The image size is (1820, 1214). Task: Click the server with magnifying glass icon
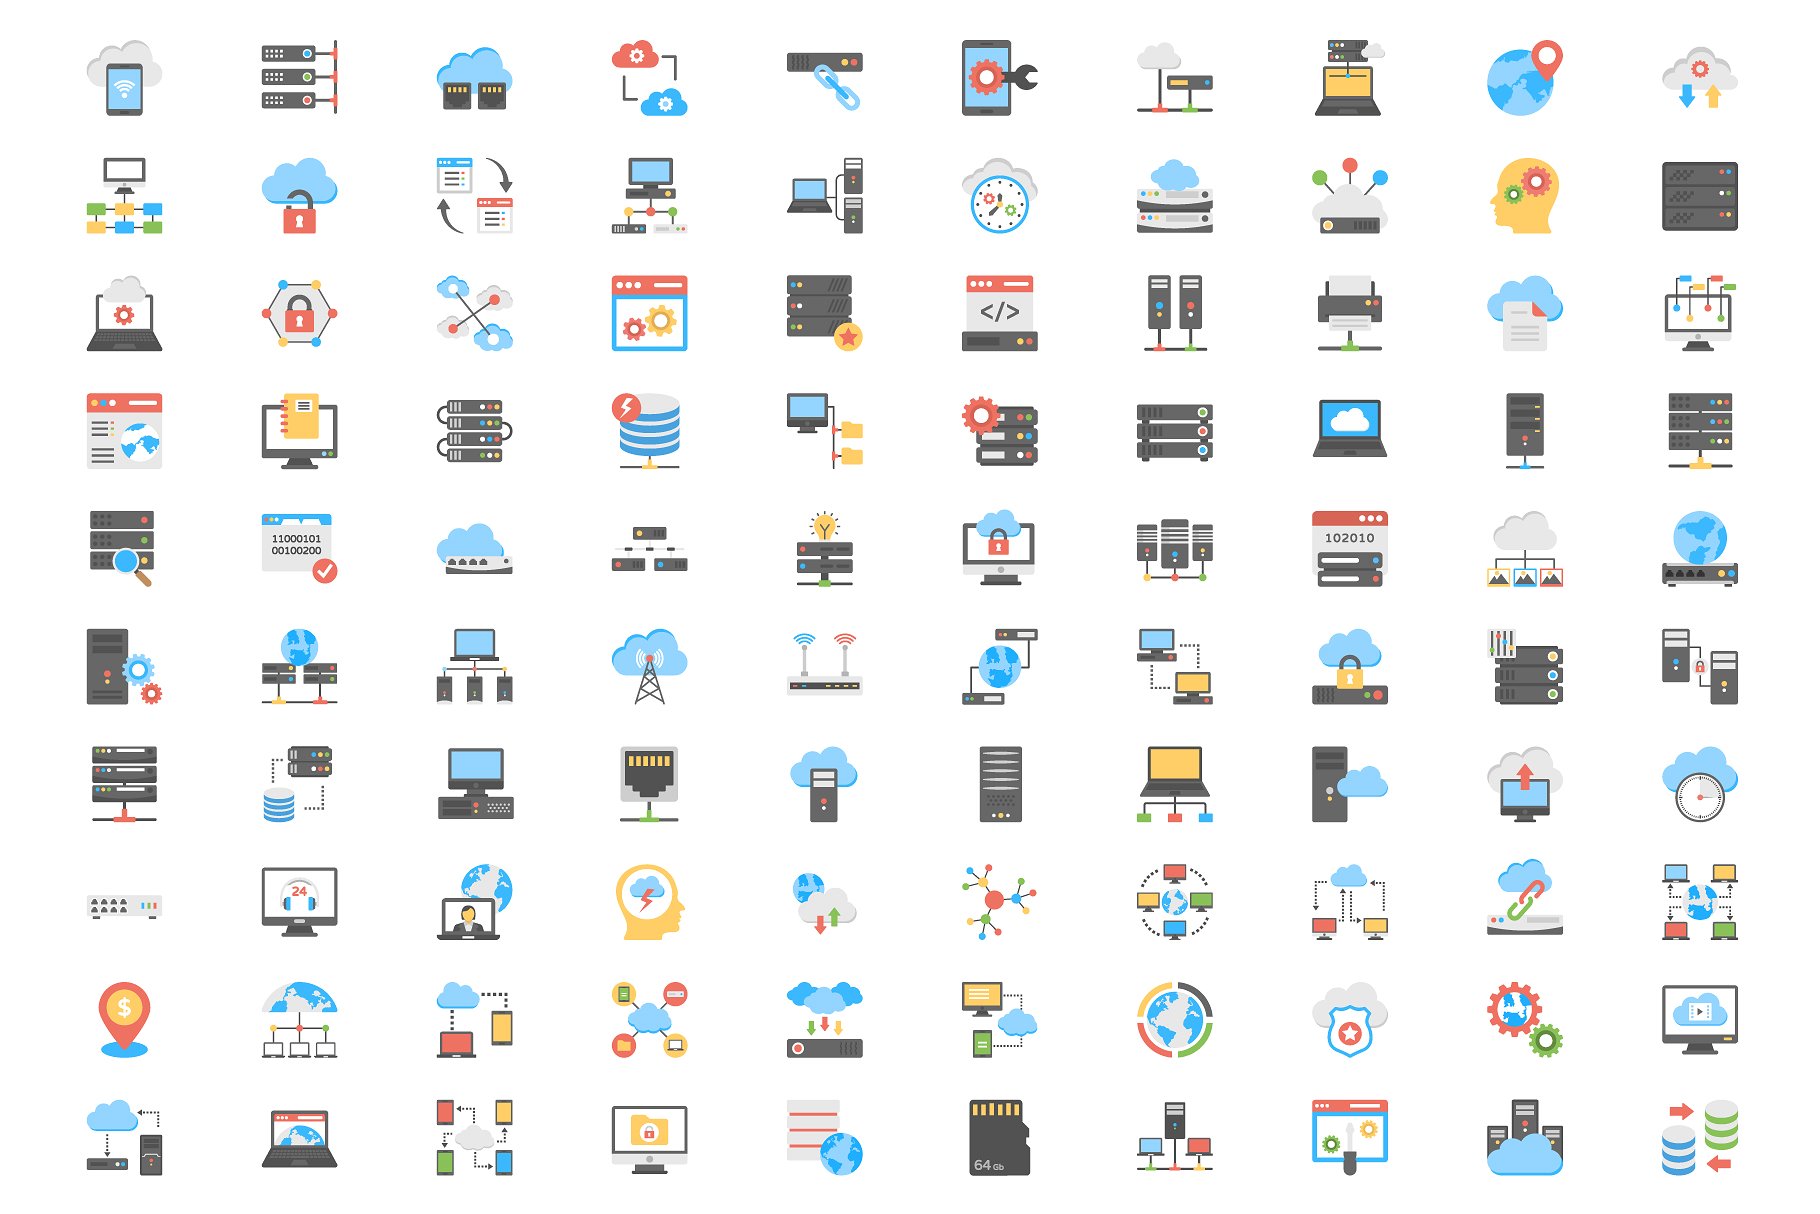click(122, 548)
